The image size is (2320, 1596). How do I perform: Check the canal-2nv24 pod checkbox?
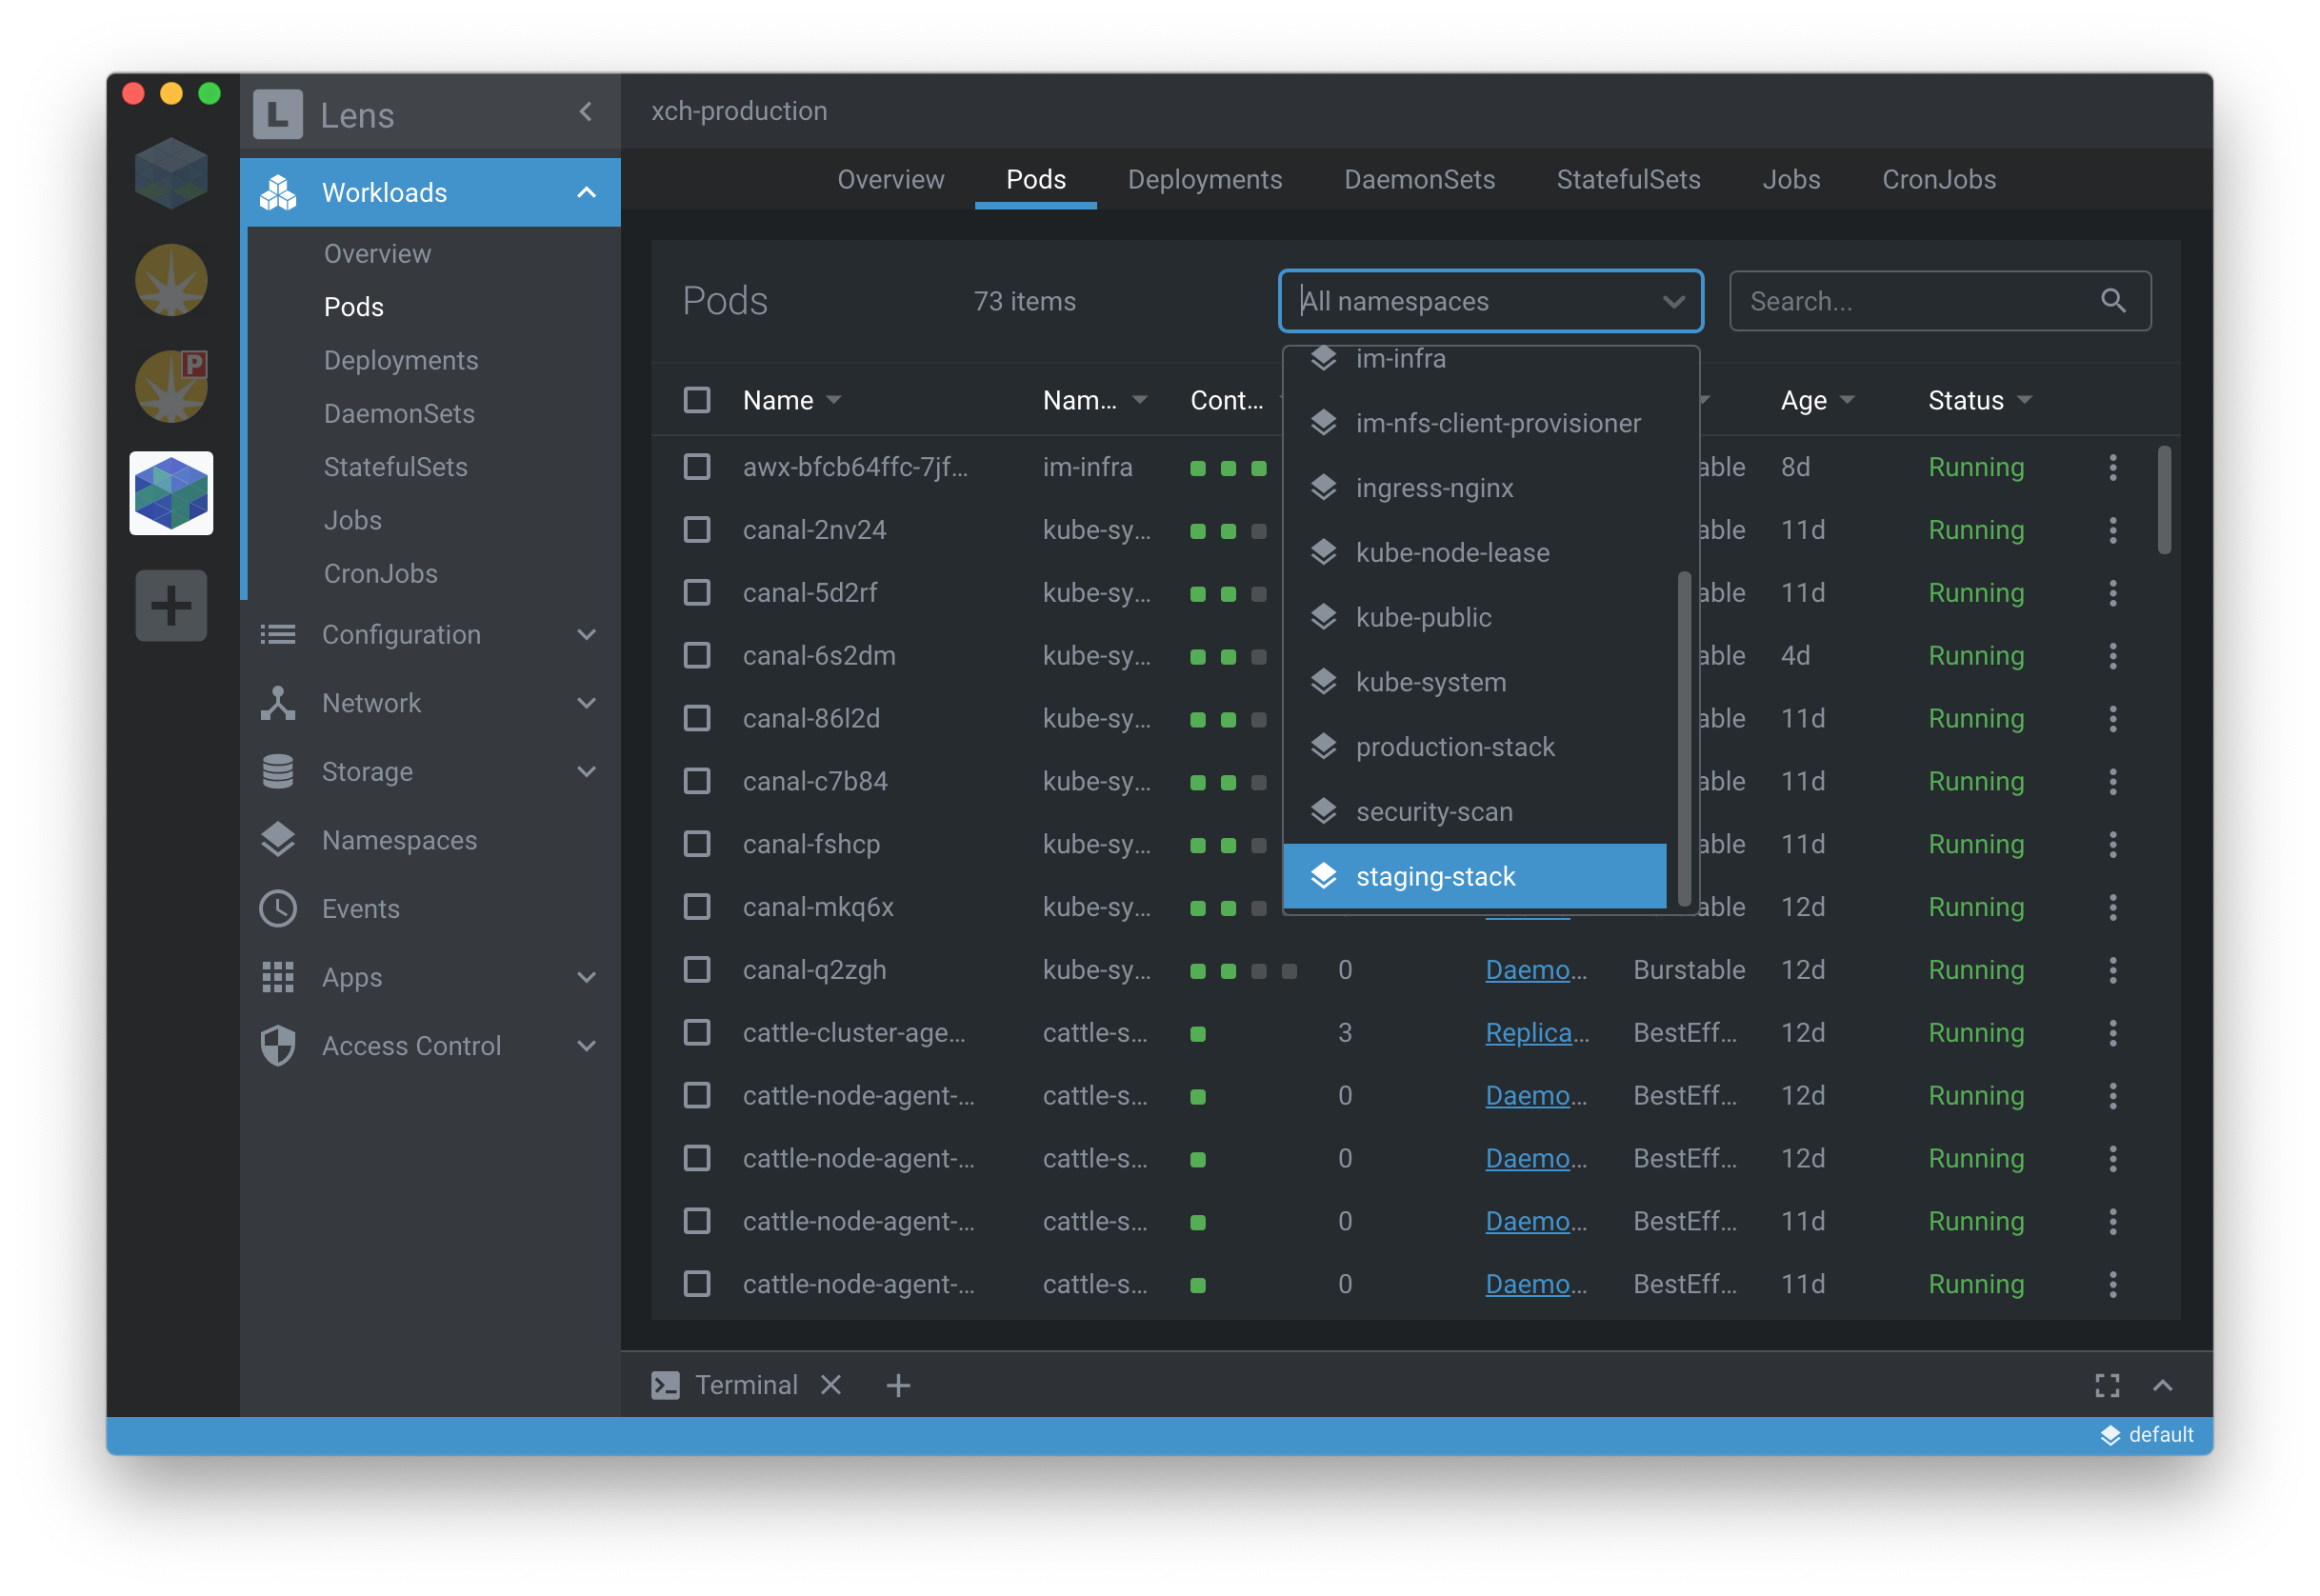pyautogui.click(x=697, y=530)
